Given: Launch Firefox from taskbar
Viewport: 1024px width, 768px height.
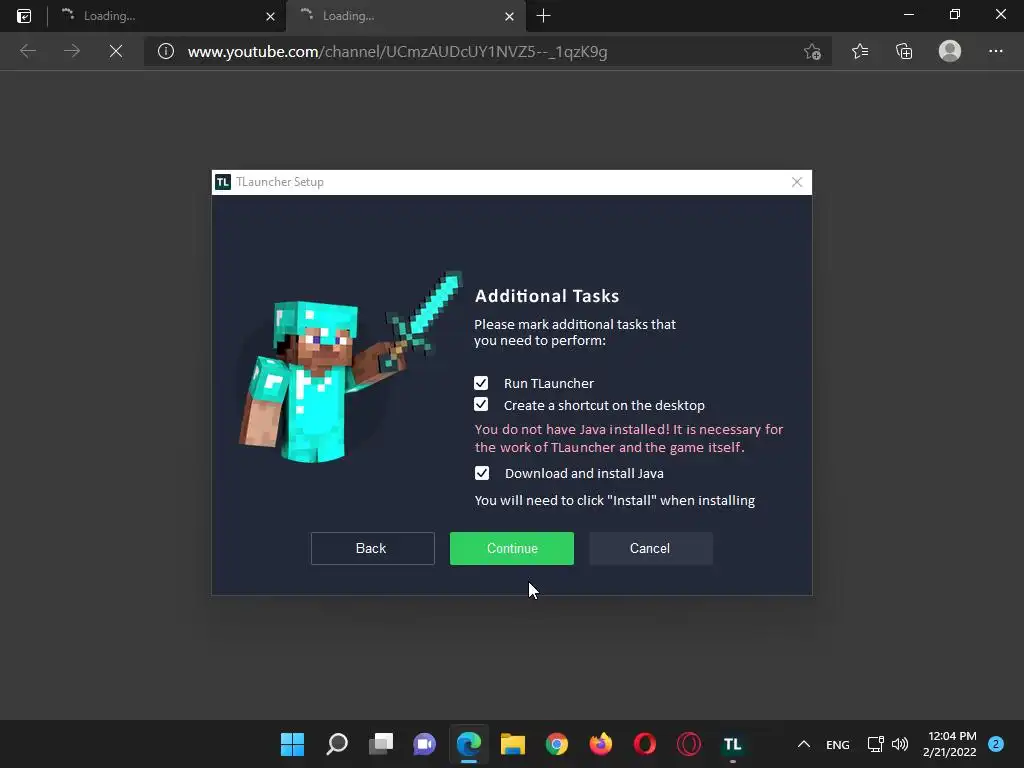Looking at the screenshot, I should click(x=601, y=744).
